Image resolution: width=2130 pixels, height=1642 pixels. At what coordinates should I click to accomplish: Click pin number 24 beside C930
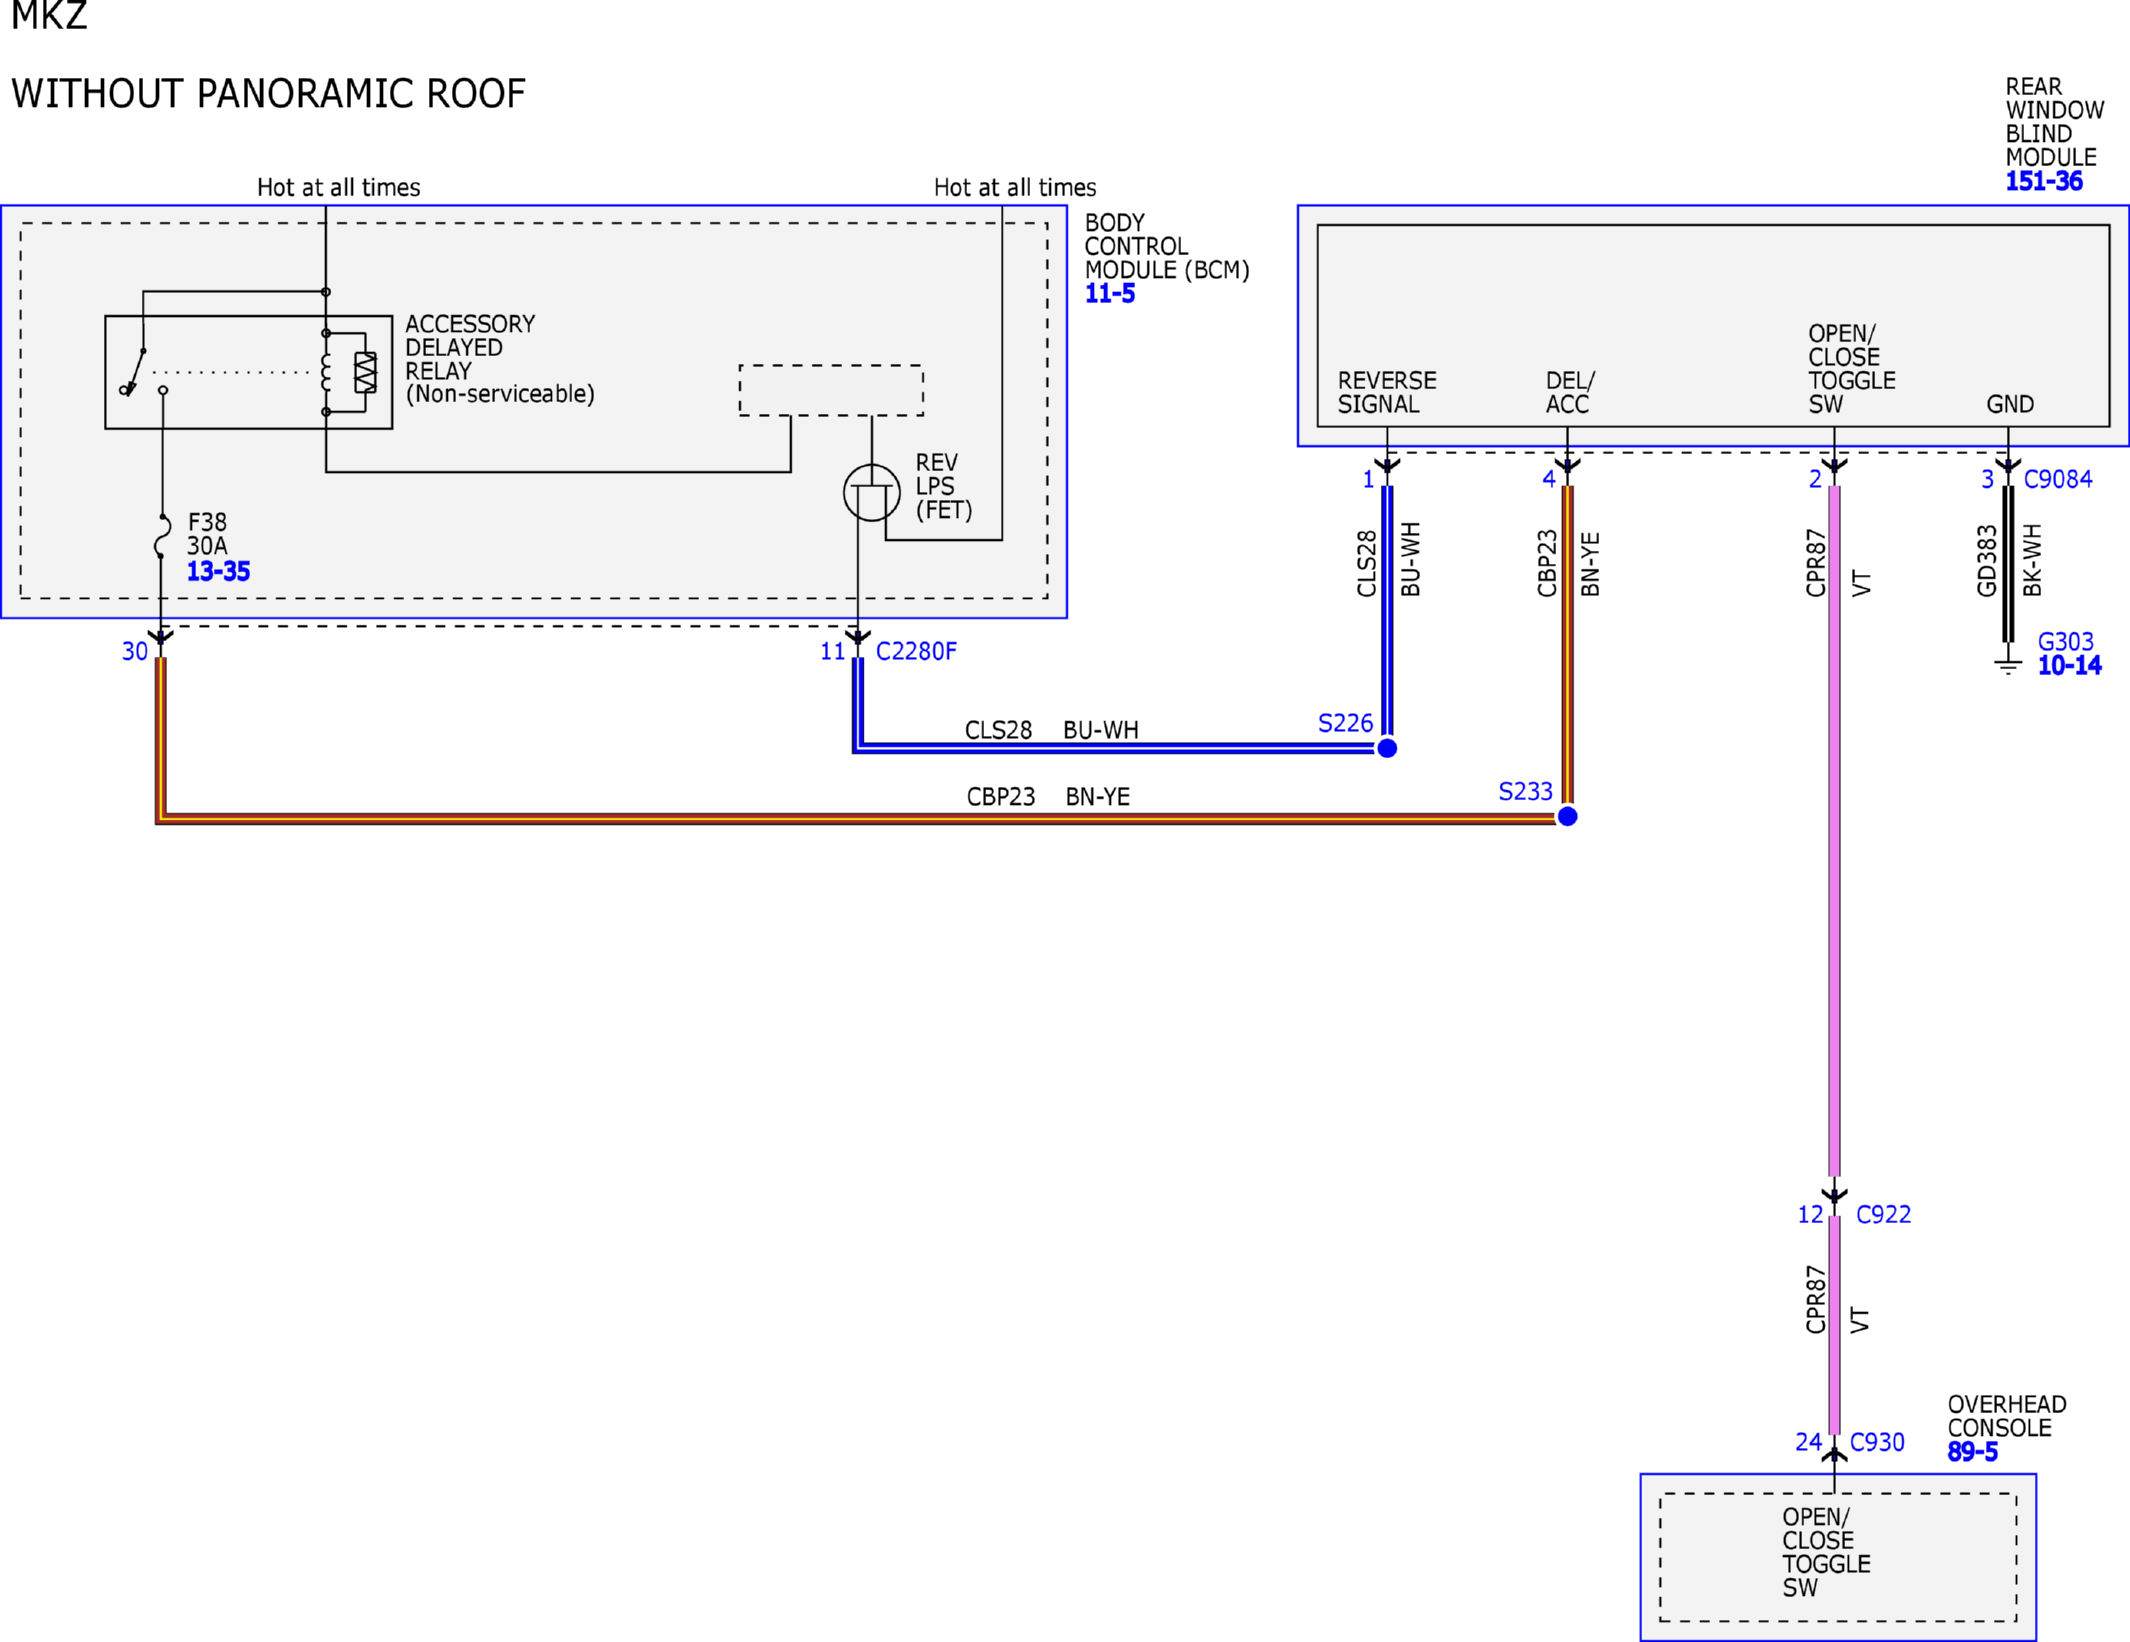click(x=1809, y=1443)
